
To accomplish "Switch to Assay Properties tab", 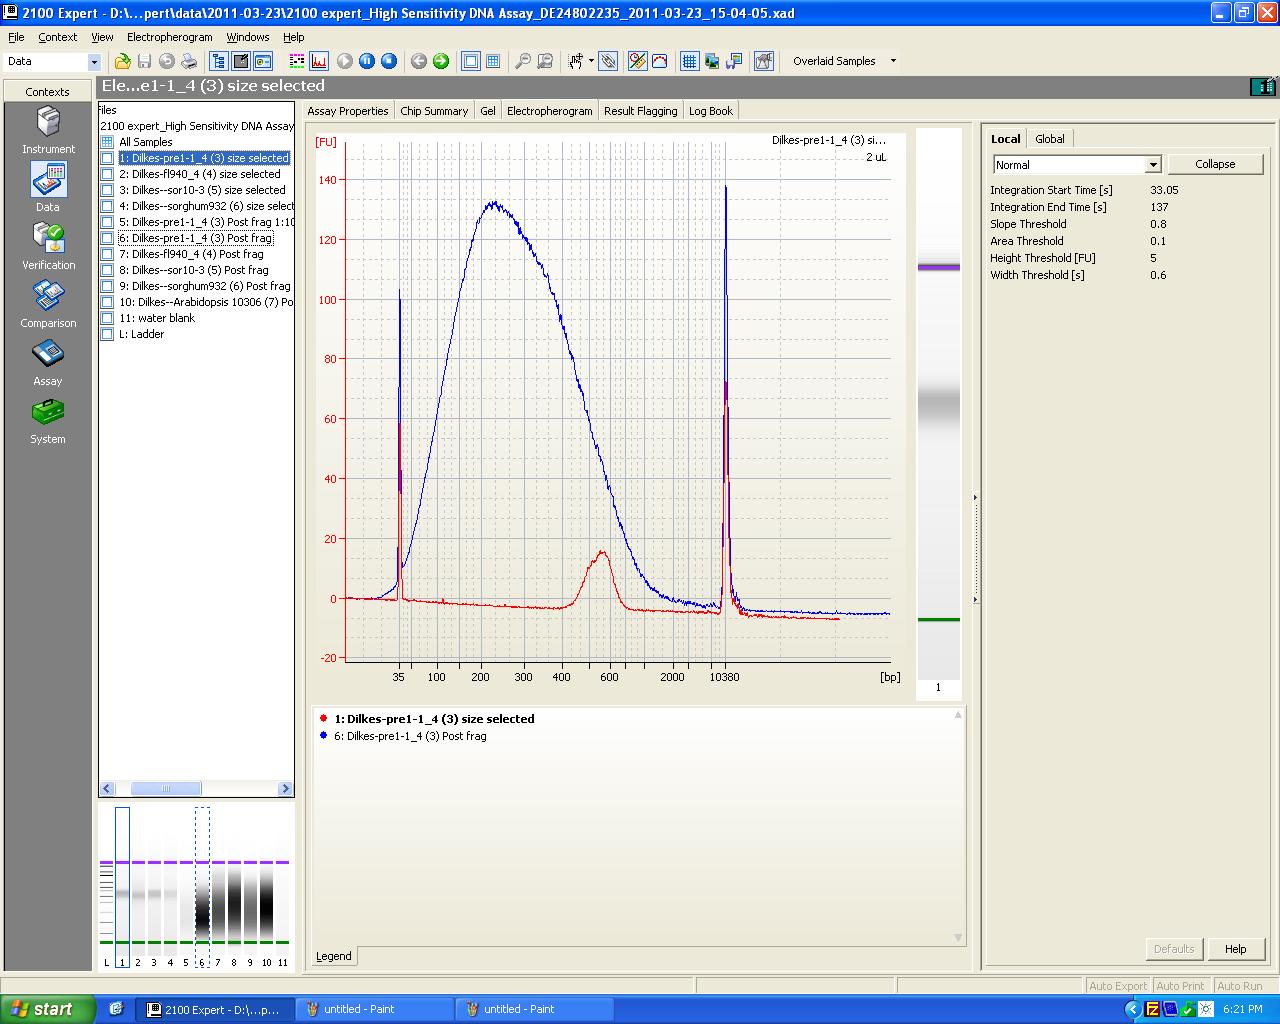I will 348,111.
